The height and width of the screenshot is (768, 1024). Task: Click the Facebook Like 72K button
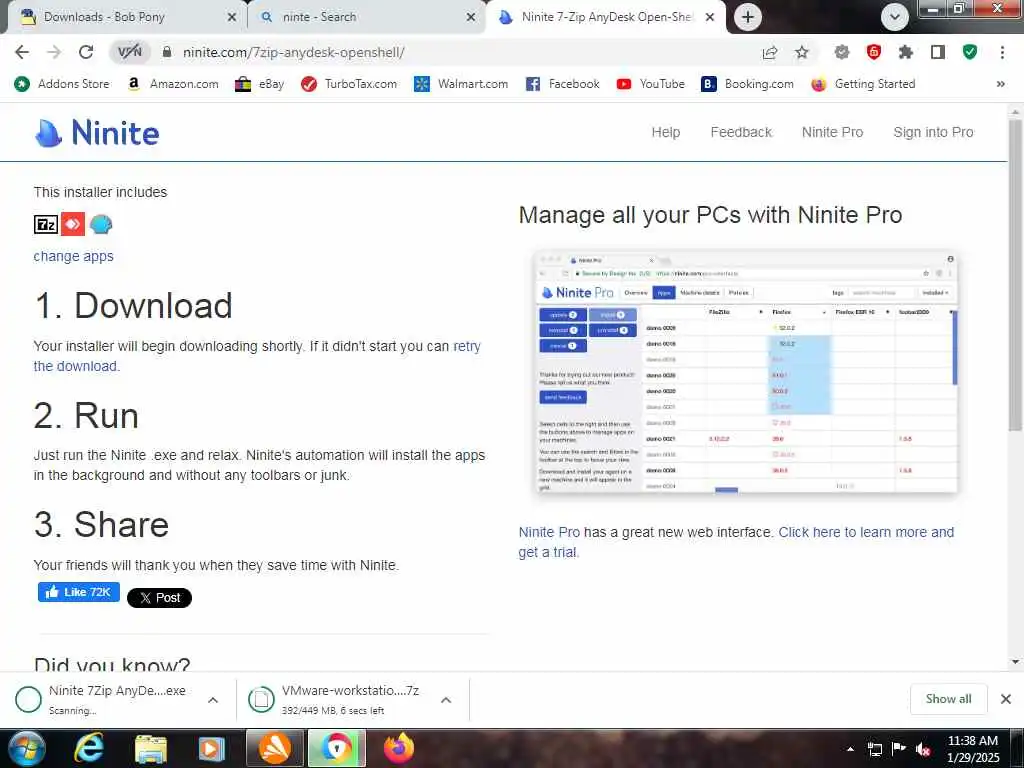[78, 592]
